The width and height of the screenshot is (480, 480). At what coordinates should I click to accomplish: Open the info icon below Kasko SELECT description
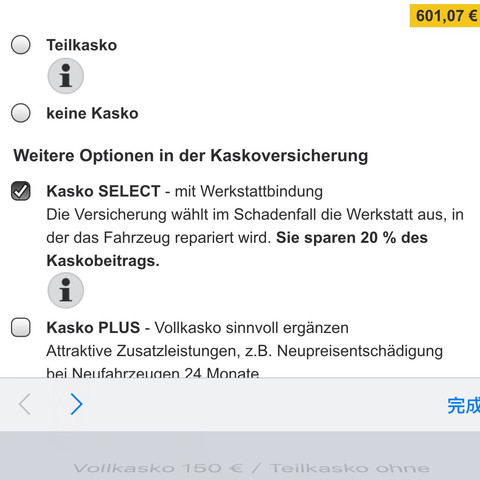tap(66, 290)
